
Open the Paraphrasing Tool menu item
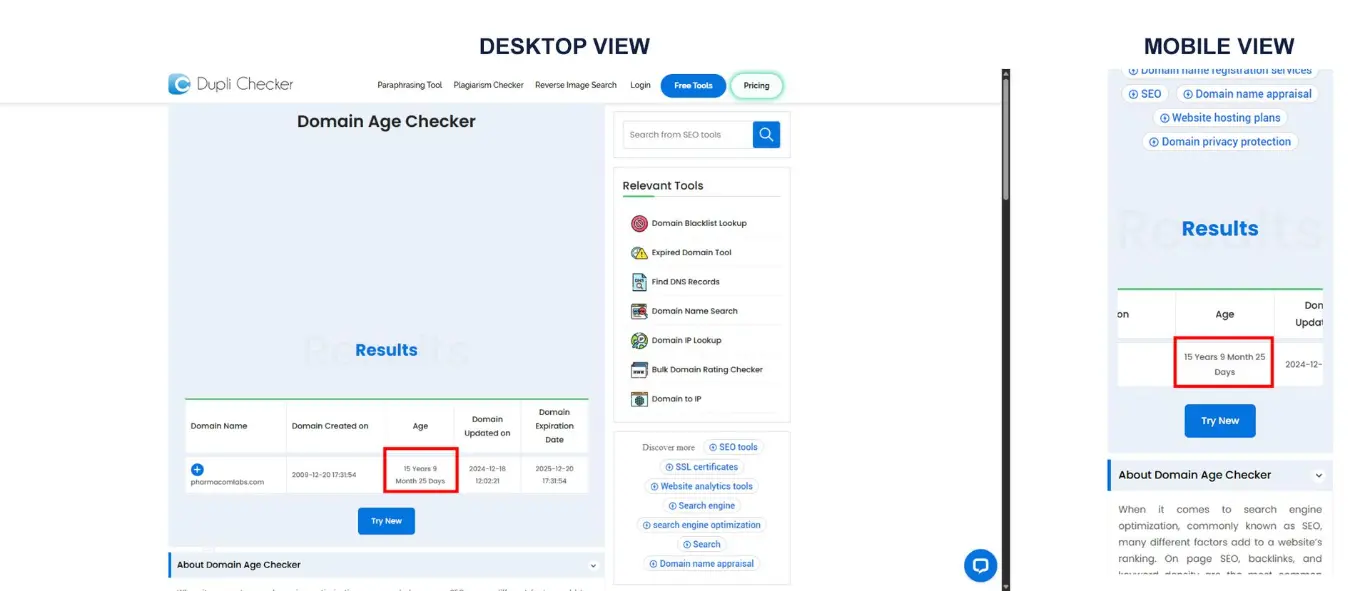pos(409,86)
